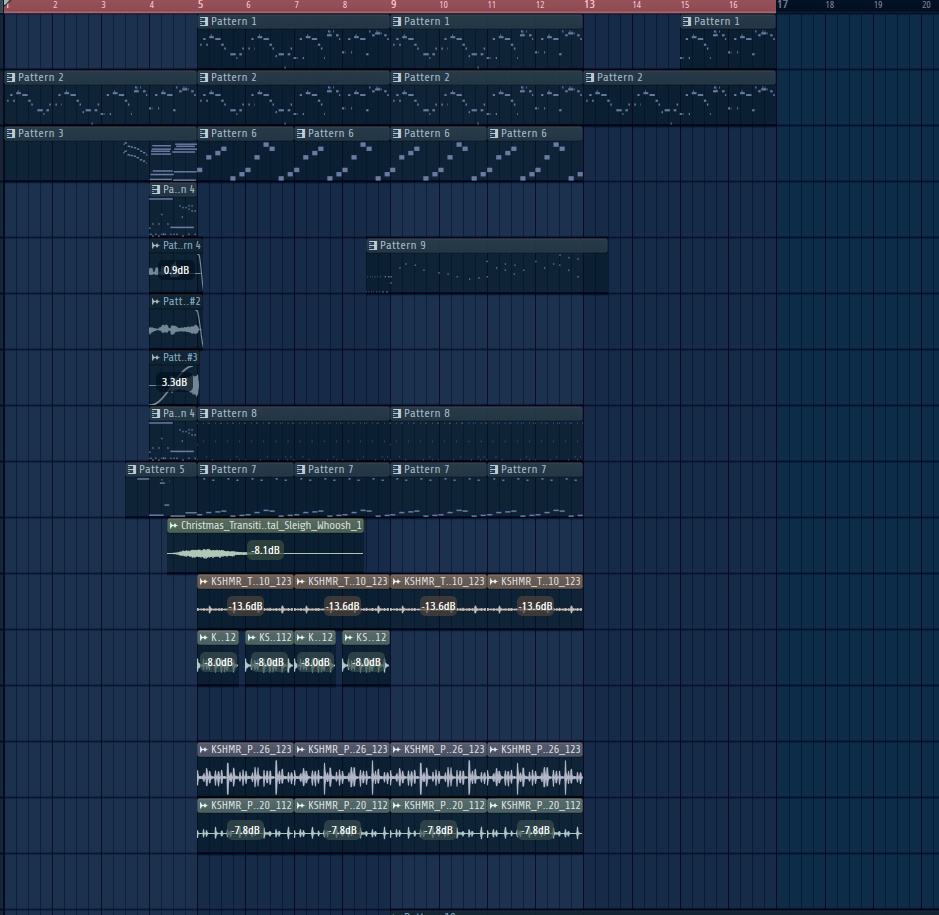Open menu icon of Pattern 7 clip at bar 11
The image size is (939, 915).
pyautogui.click(x=493, y=469)
